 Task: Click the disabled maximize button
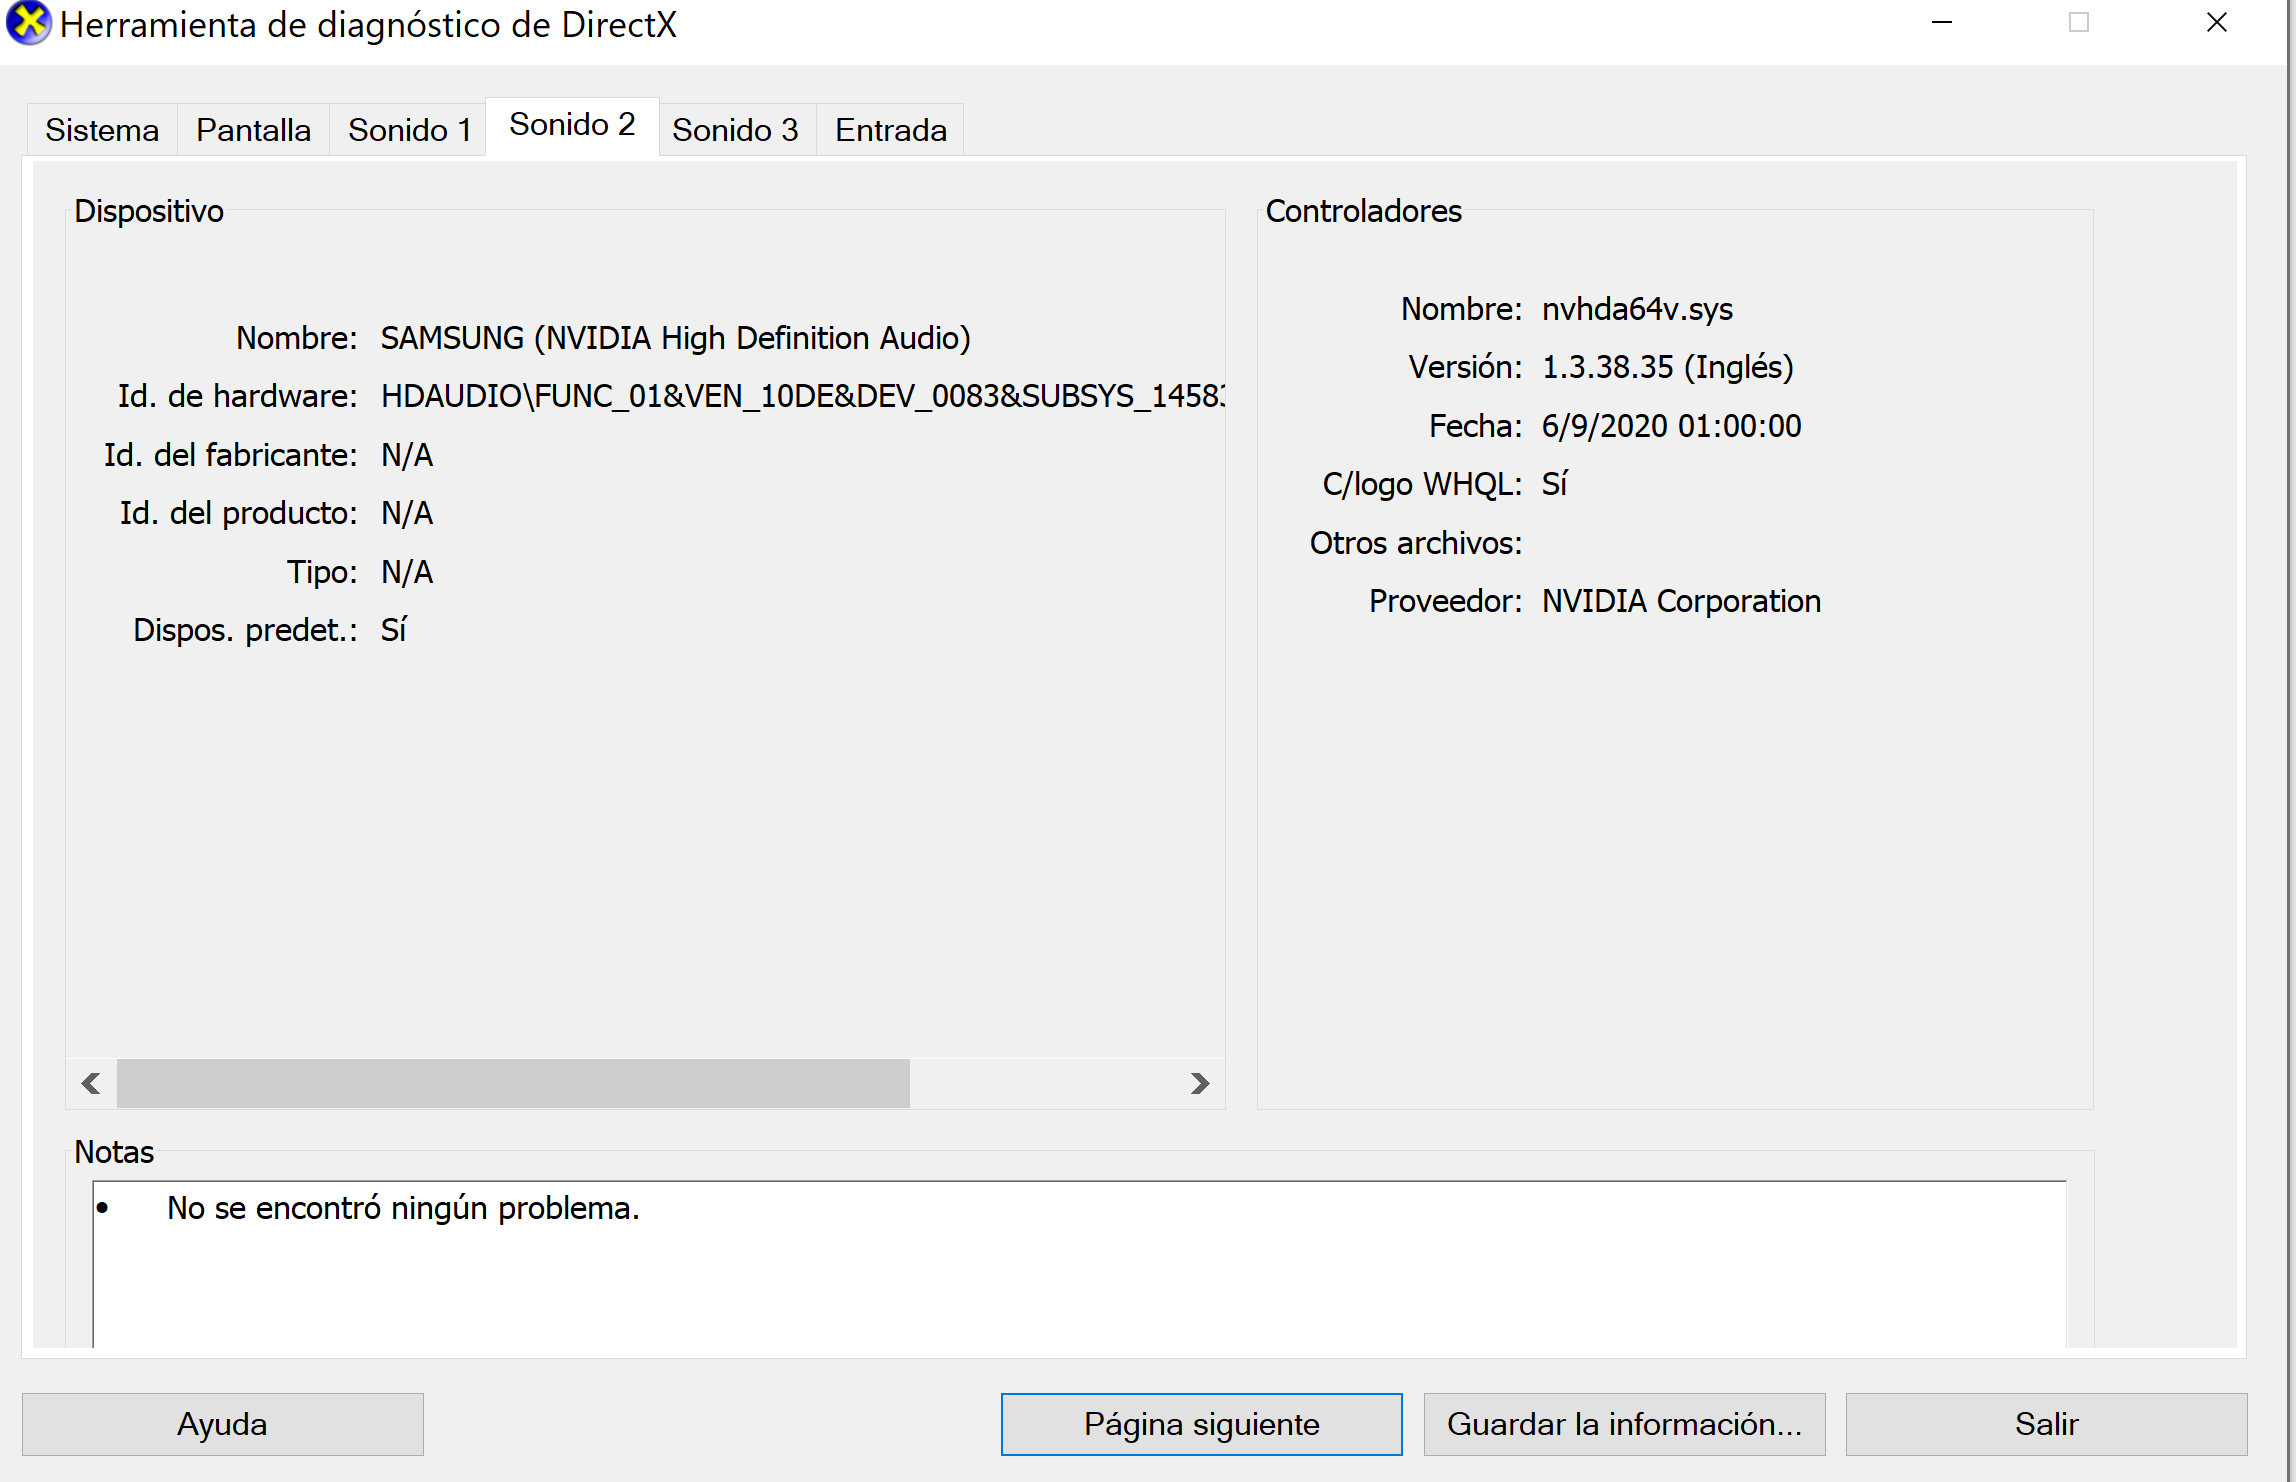(2079, 23)
